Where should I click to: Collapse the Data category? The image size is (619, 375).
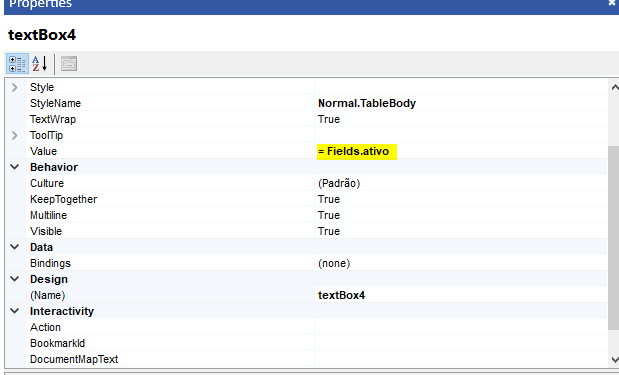point(15,247)
